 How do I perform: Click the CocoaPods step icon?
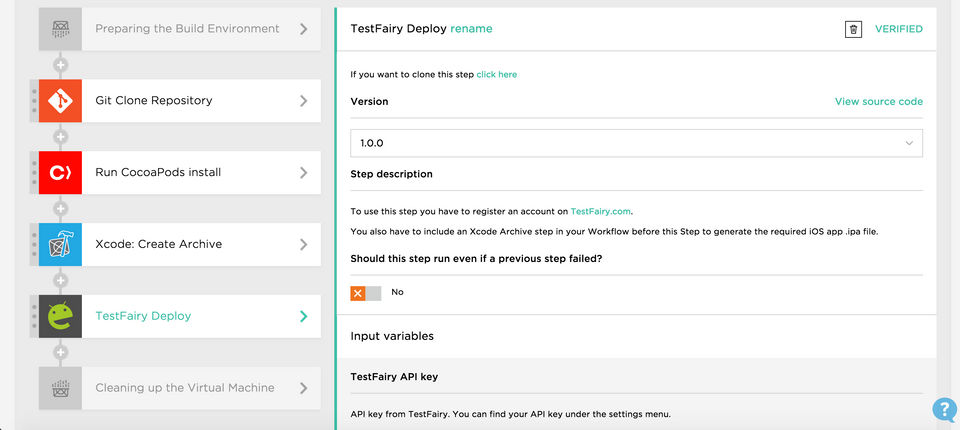coord(60,173)
